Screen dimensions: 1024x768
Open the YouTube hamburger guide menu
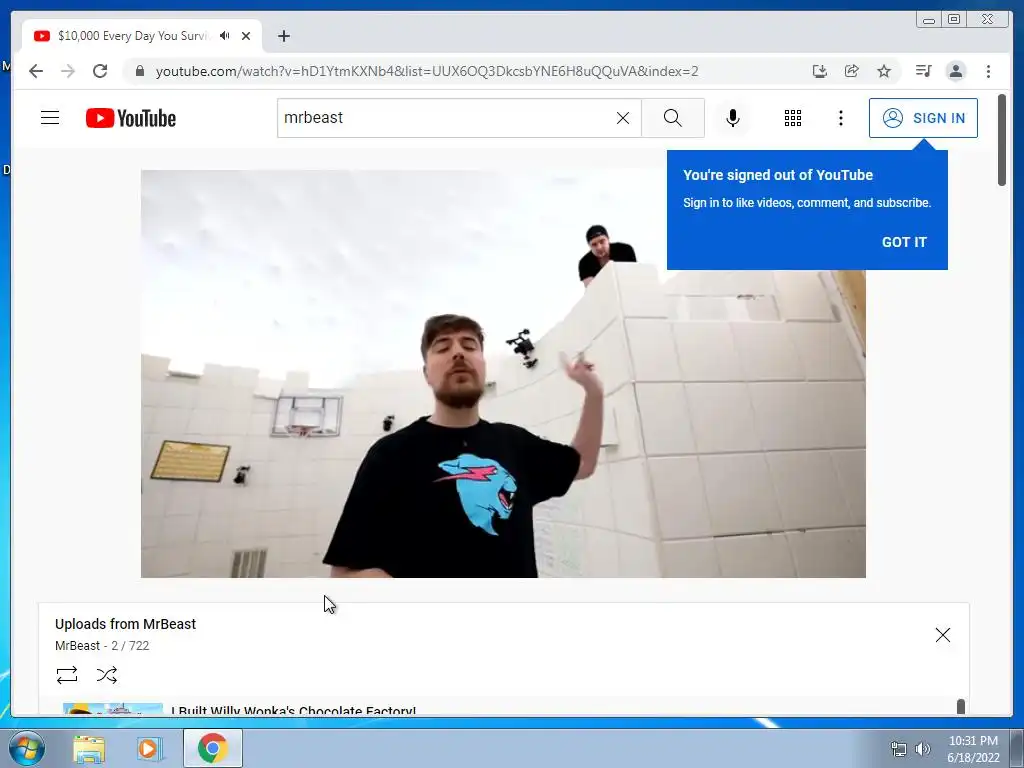tap(50, 118)
